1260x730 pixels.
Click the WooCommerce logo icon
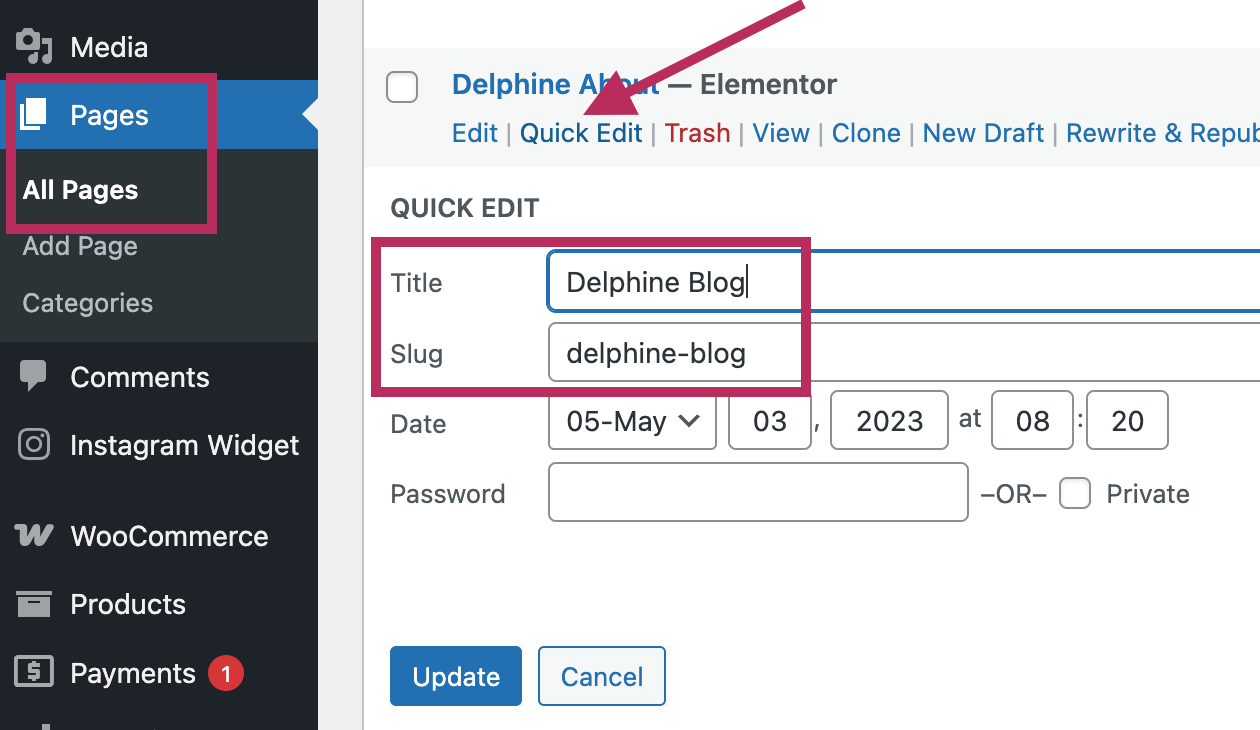[x=34, y=536]
